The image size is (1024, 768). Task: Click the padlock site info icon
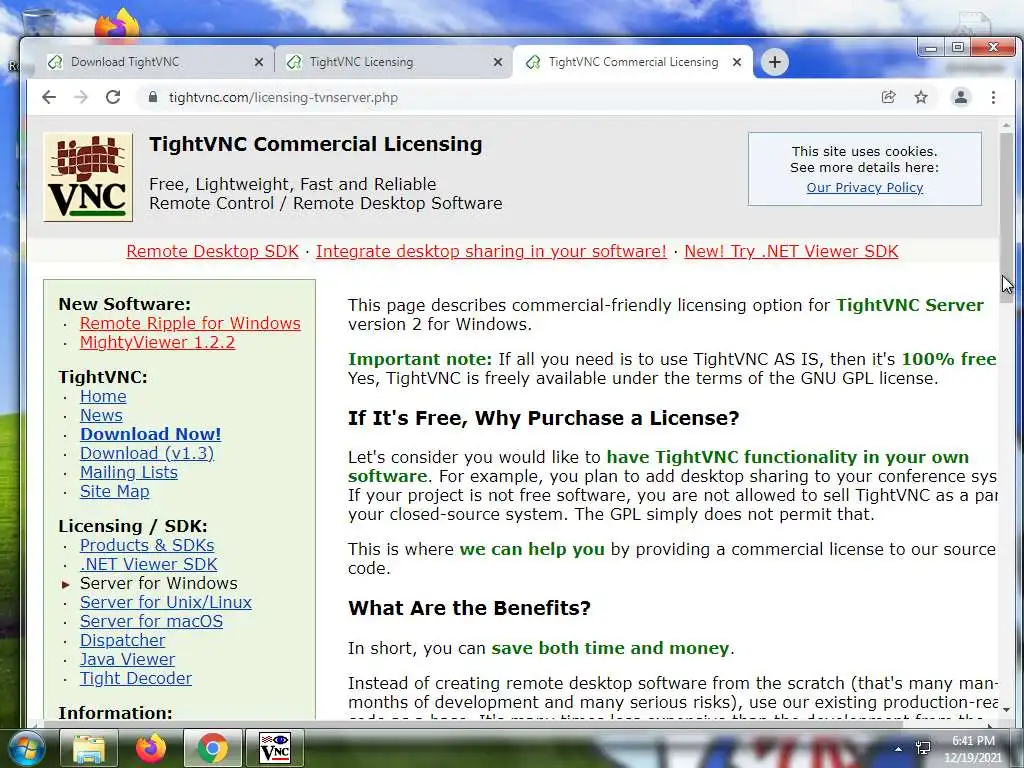153,97
